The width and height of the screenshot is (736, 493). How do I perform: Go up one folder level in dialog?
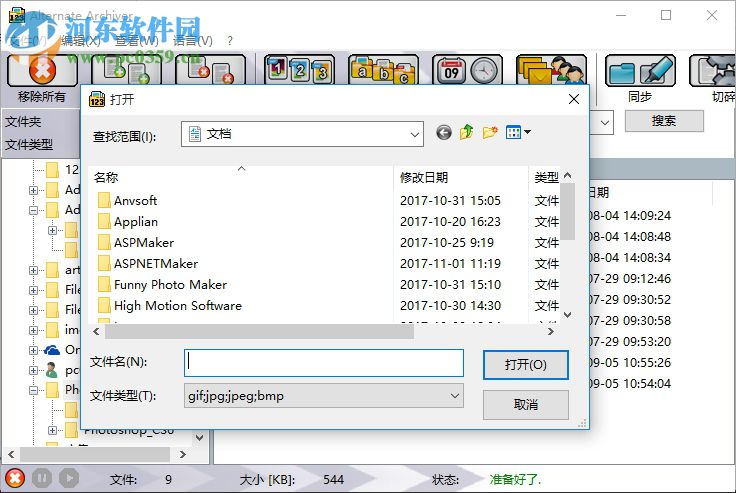466,133
